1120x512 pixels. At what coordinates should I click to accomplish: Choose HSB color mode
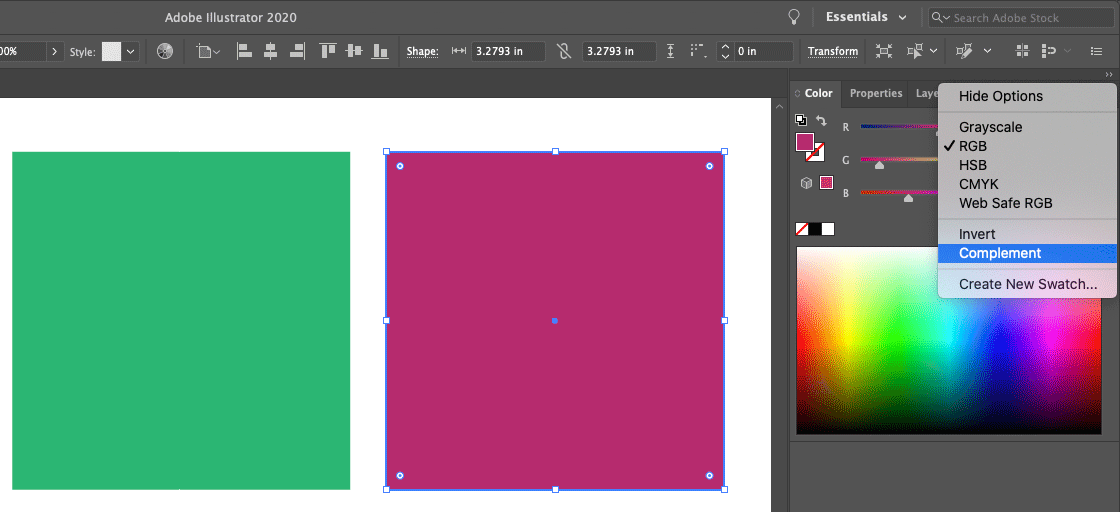click(1026, 165)
